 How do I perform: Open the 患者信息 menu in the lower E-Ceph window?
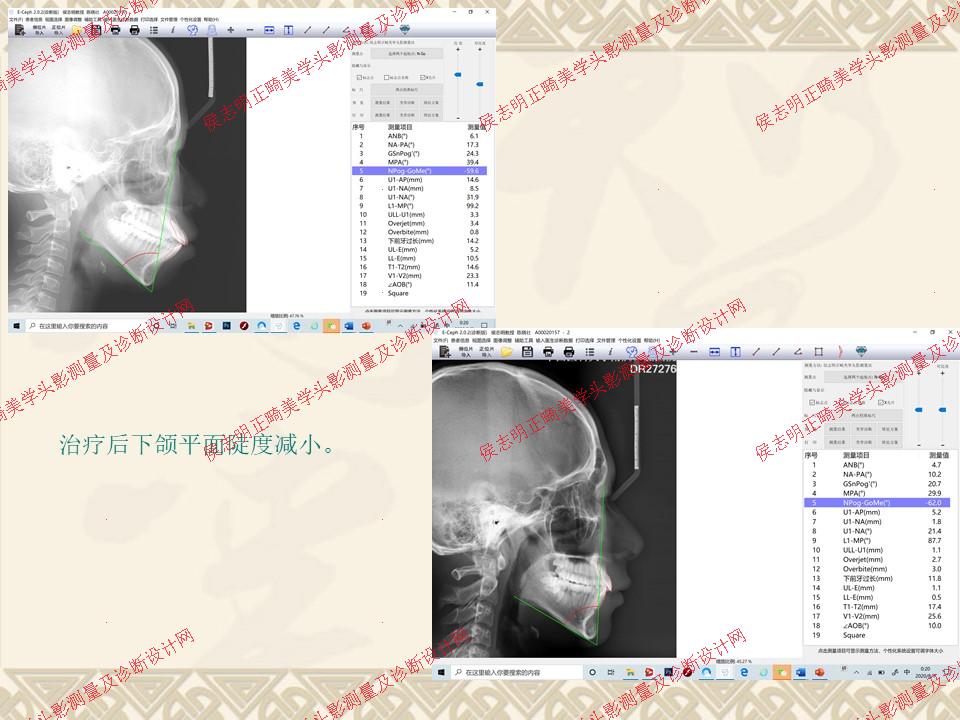[460, 340]
